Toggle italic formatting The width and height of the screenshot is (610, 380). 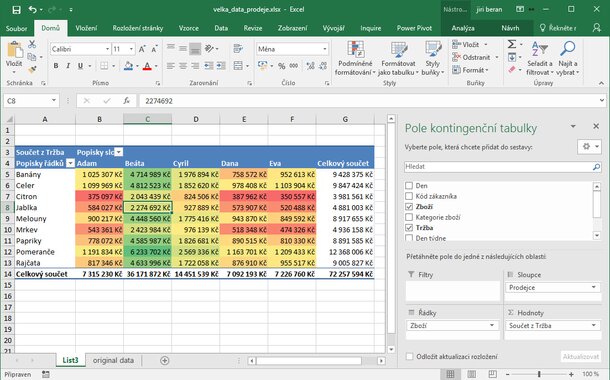tap(68, 66)
